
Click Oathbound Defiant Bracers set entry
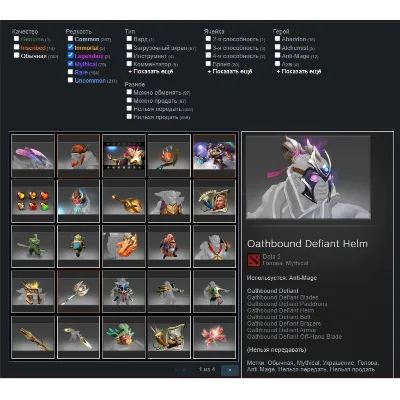(x=284, y=324)
